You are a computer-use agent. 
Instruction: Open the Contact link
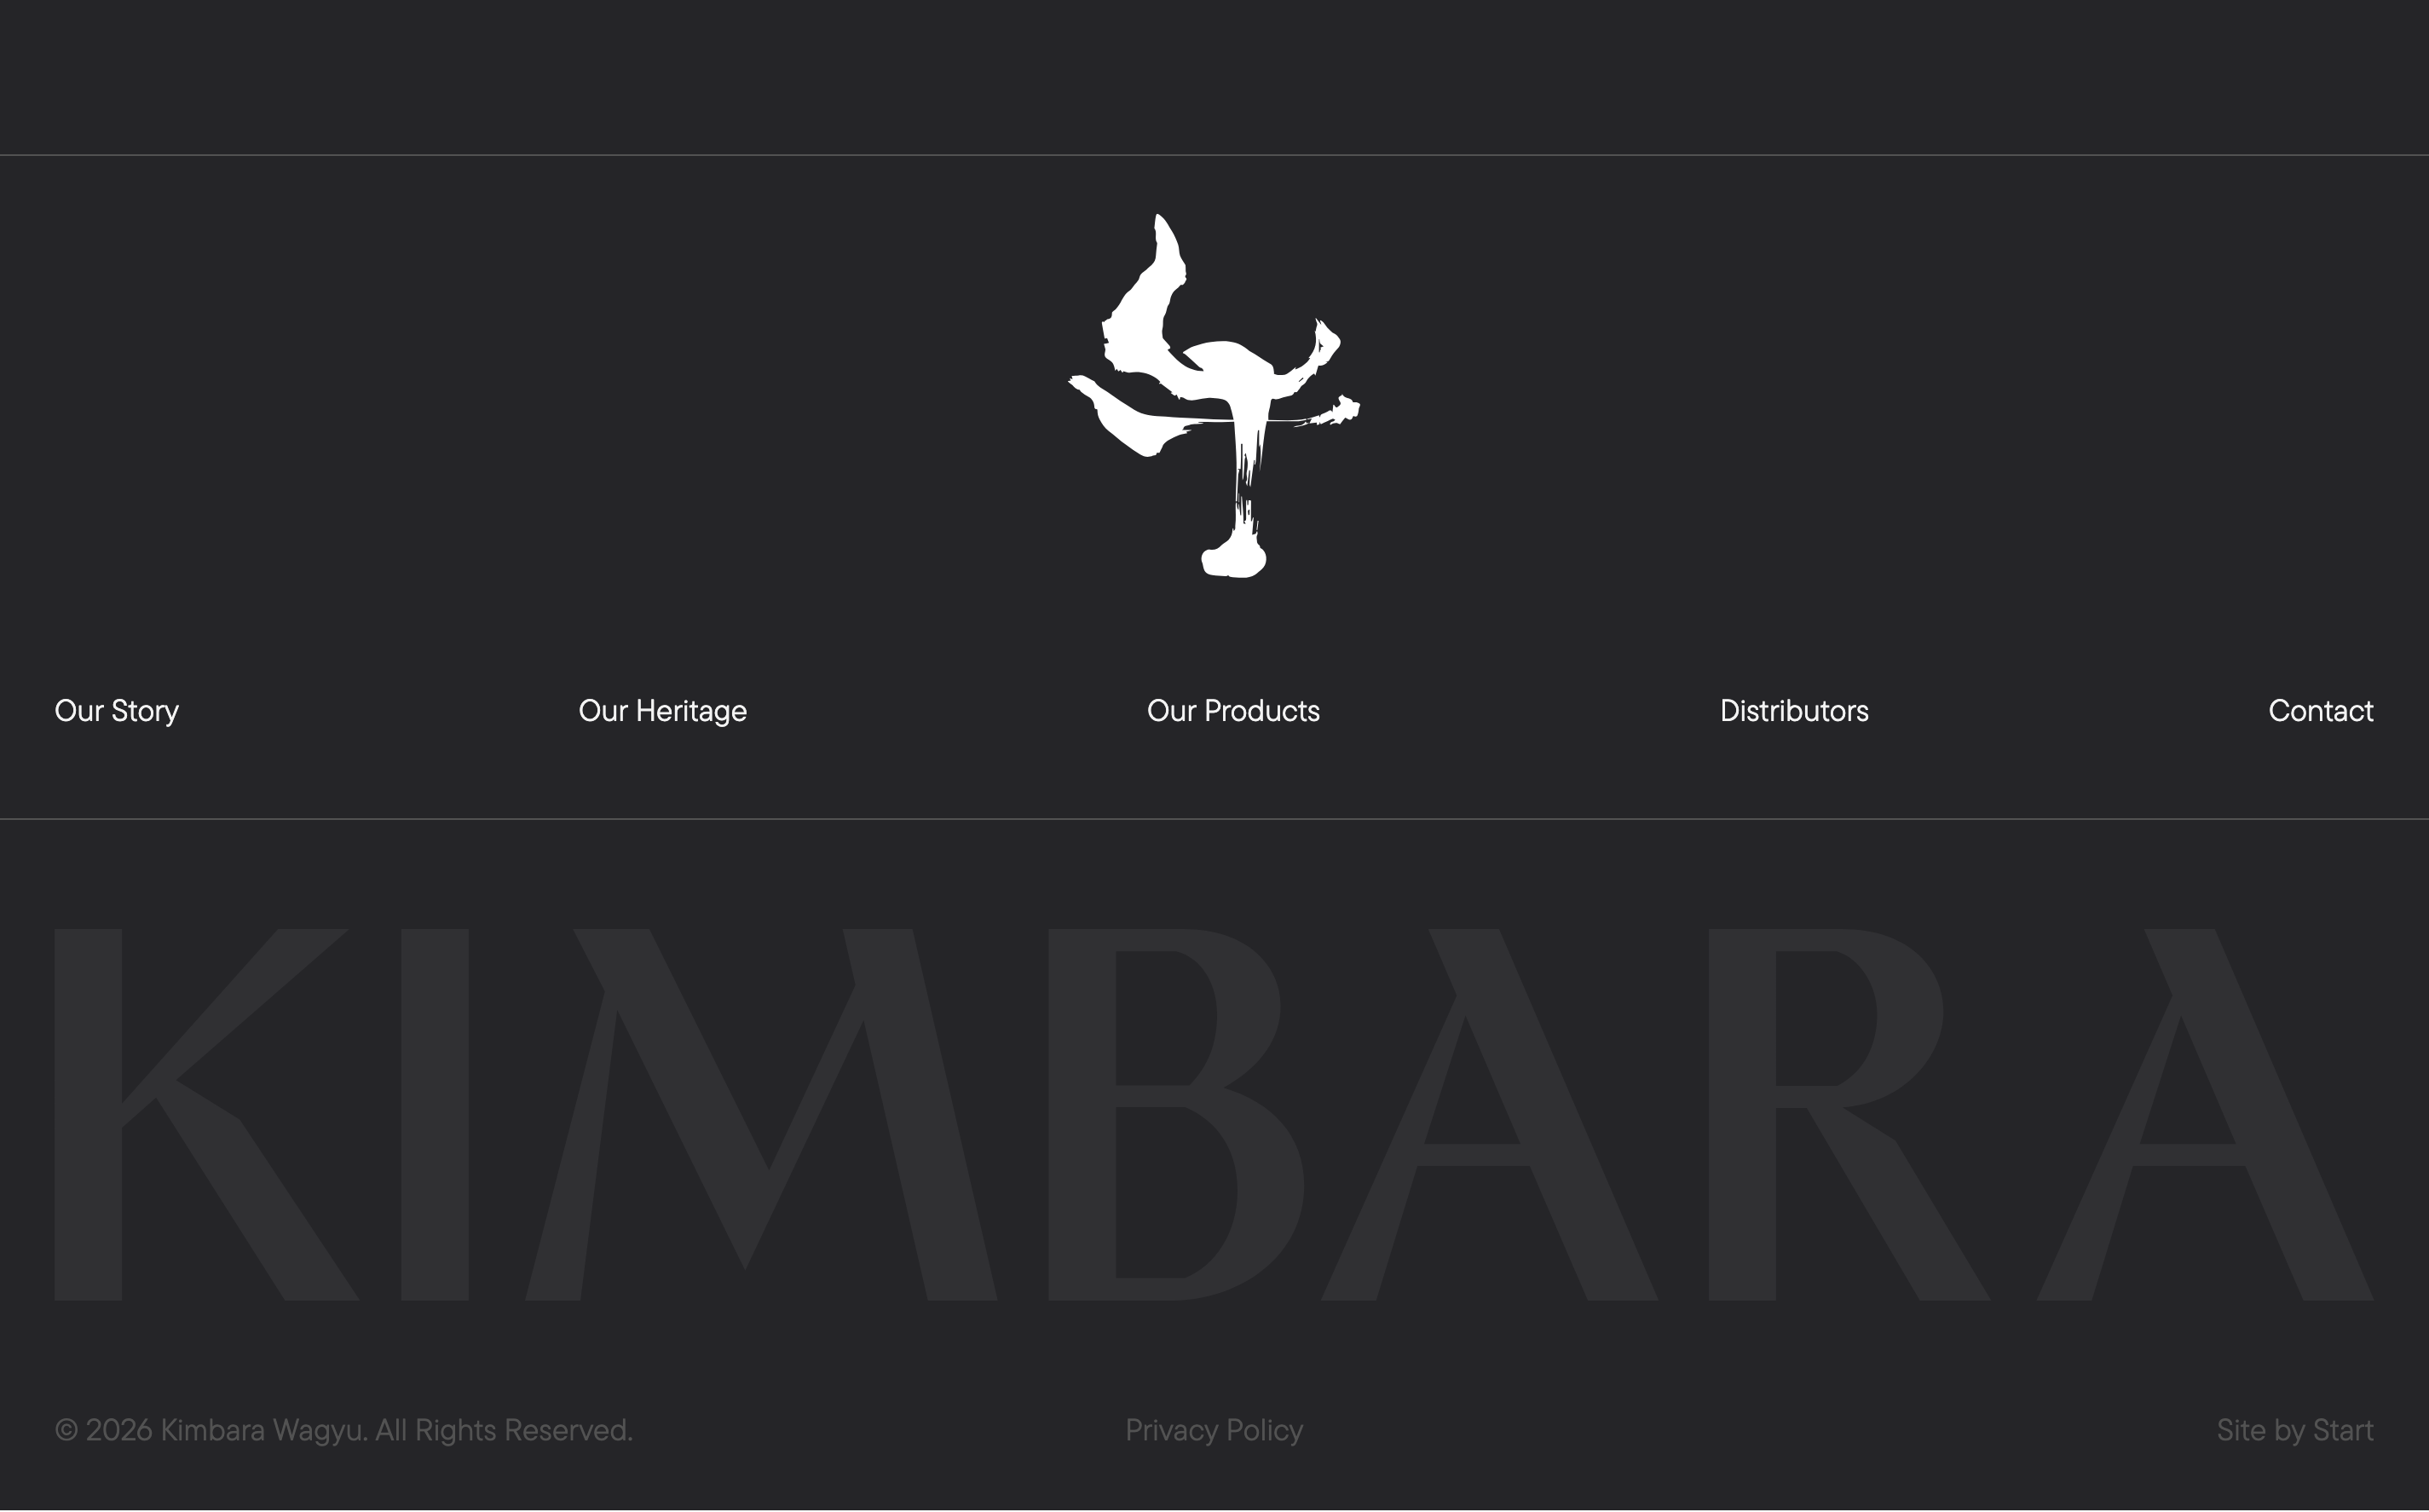tap(2320, 711)
